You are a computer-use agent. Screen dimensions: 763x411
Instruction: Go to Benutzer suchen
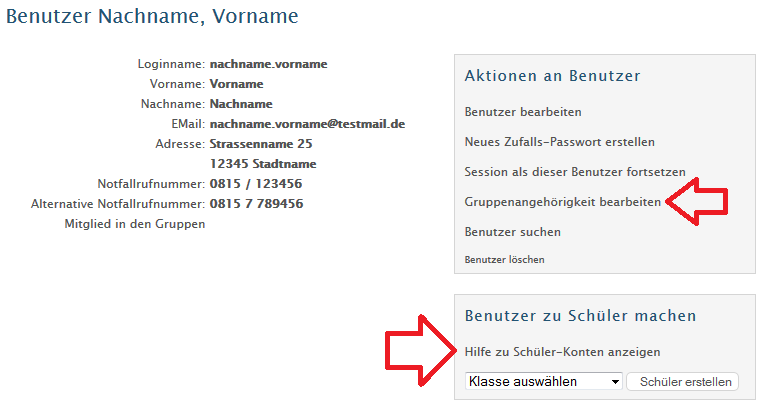click(x=513, y=232)
